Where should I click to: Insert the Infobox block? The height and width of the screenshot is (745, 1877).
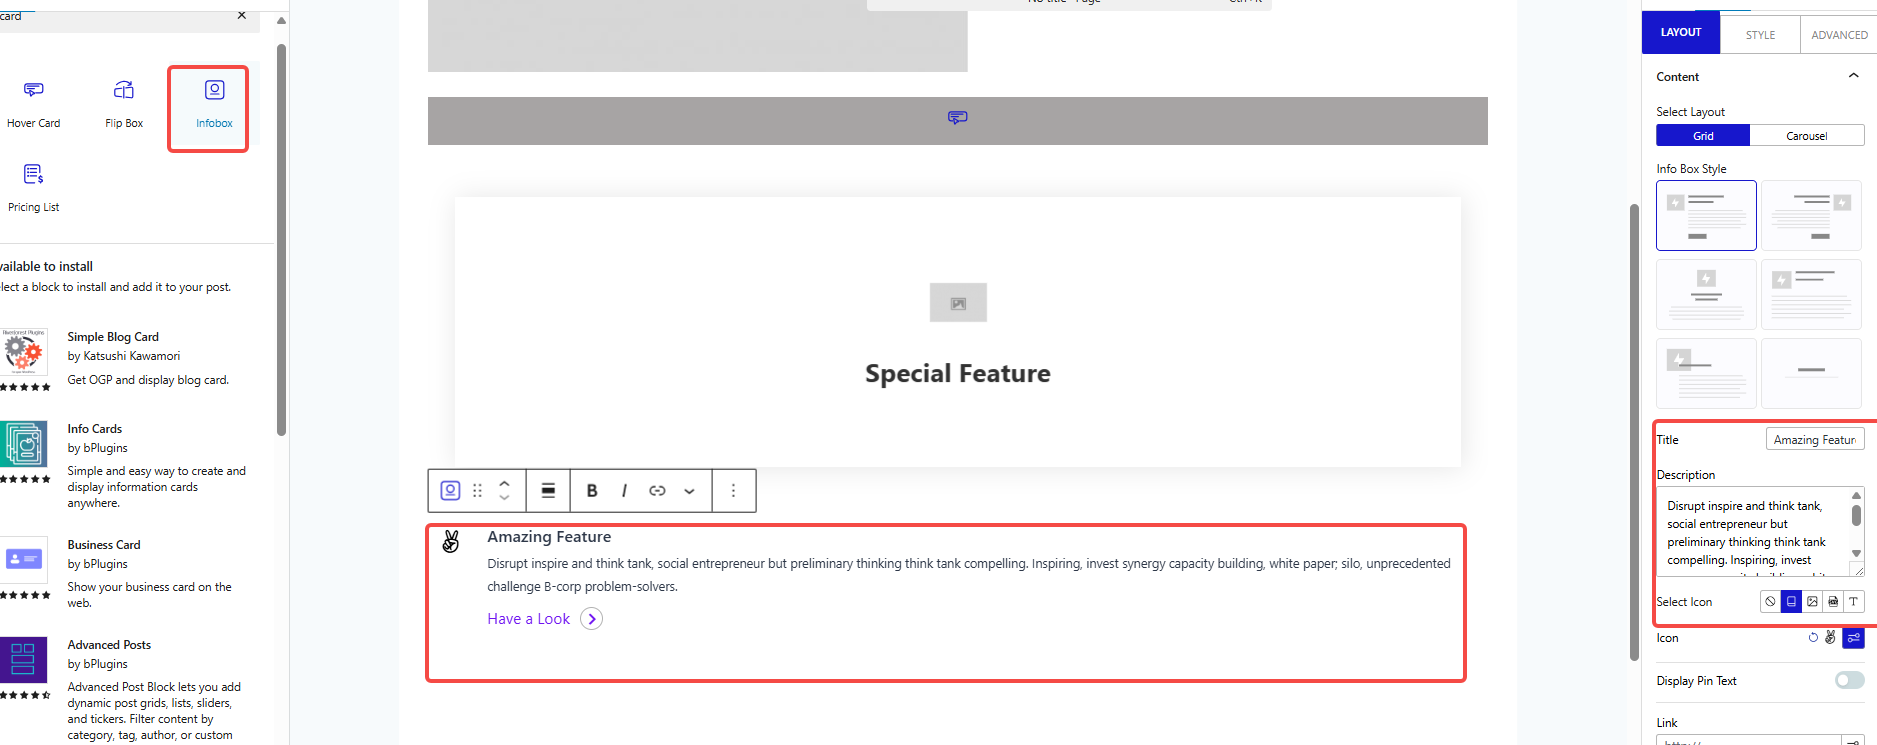tap(214, 106)
